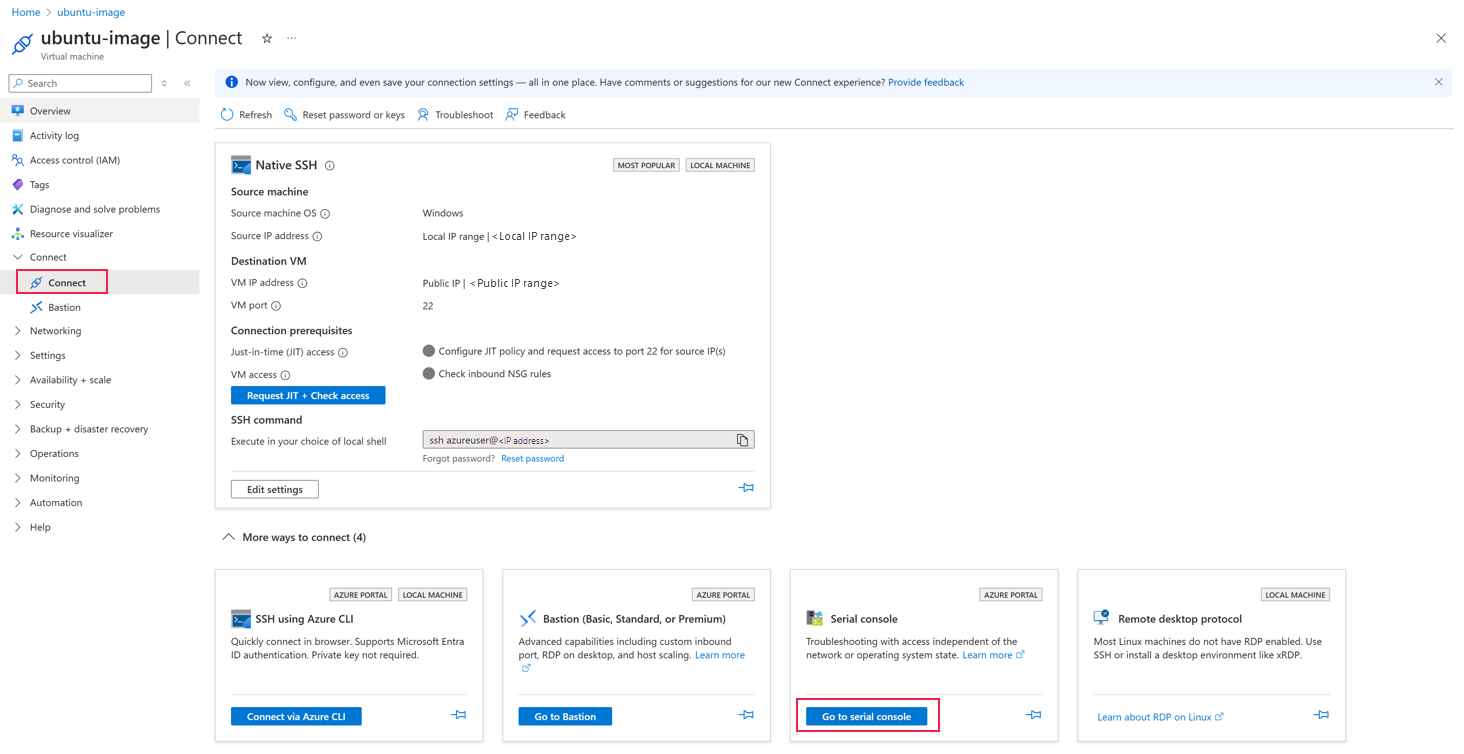Collapse More ways to connect section

(x=229, y=537)
